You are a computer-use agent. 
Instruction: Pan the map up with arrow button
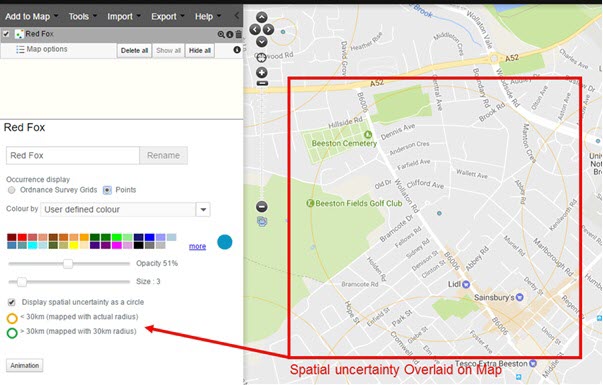click(x=262, y=17)
